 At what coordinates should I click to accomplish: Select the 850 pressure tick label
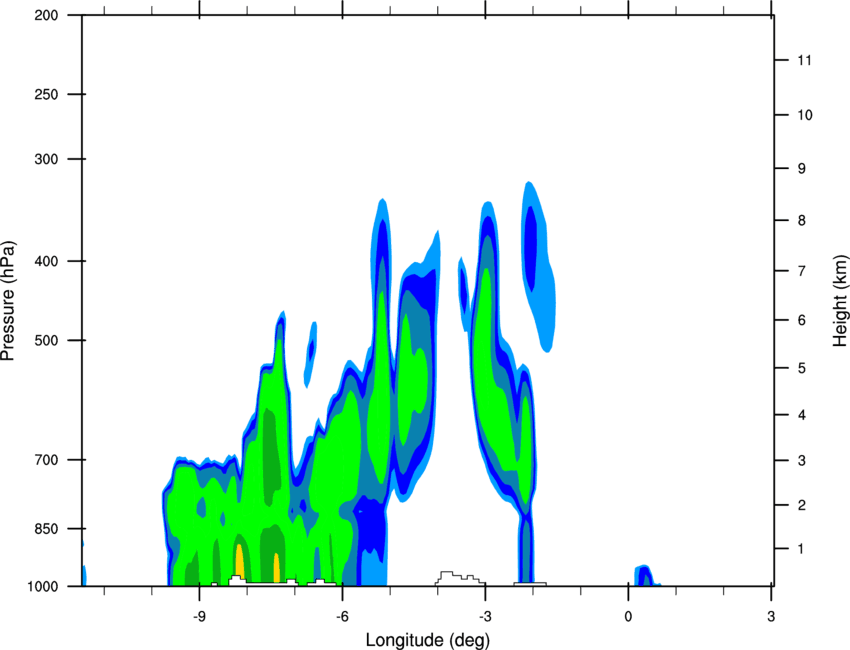click(x=46, y=529)
